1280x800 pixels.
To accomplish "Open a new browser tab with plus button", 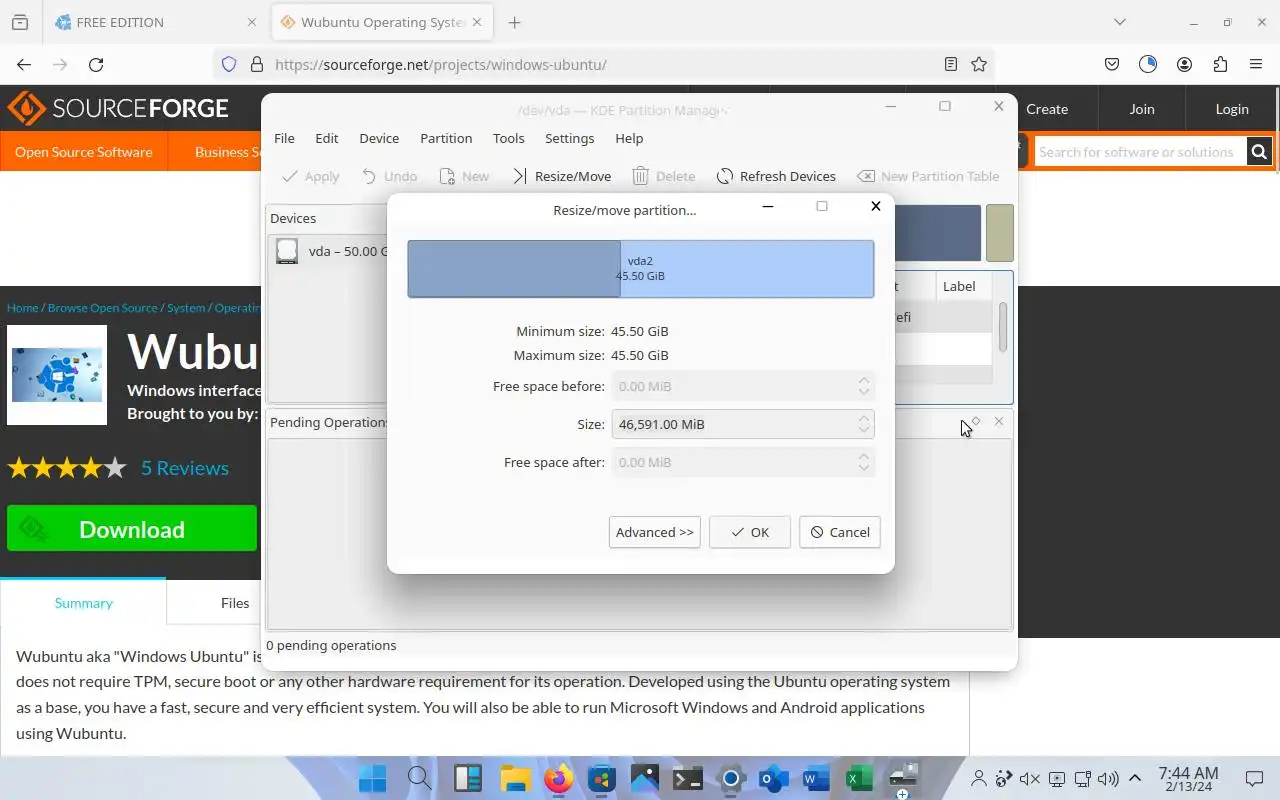I will point(514,22).
